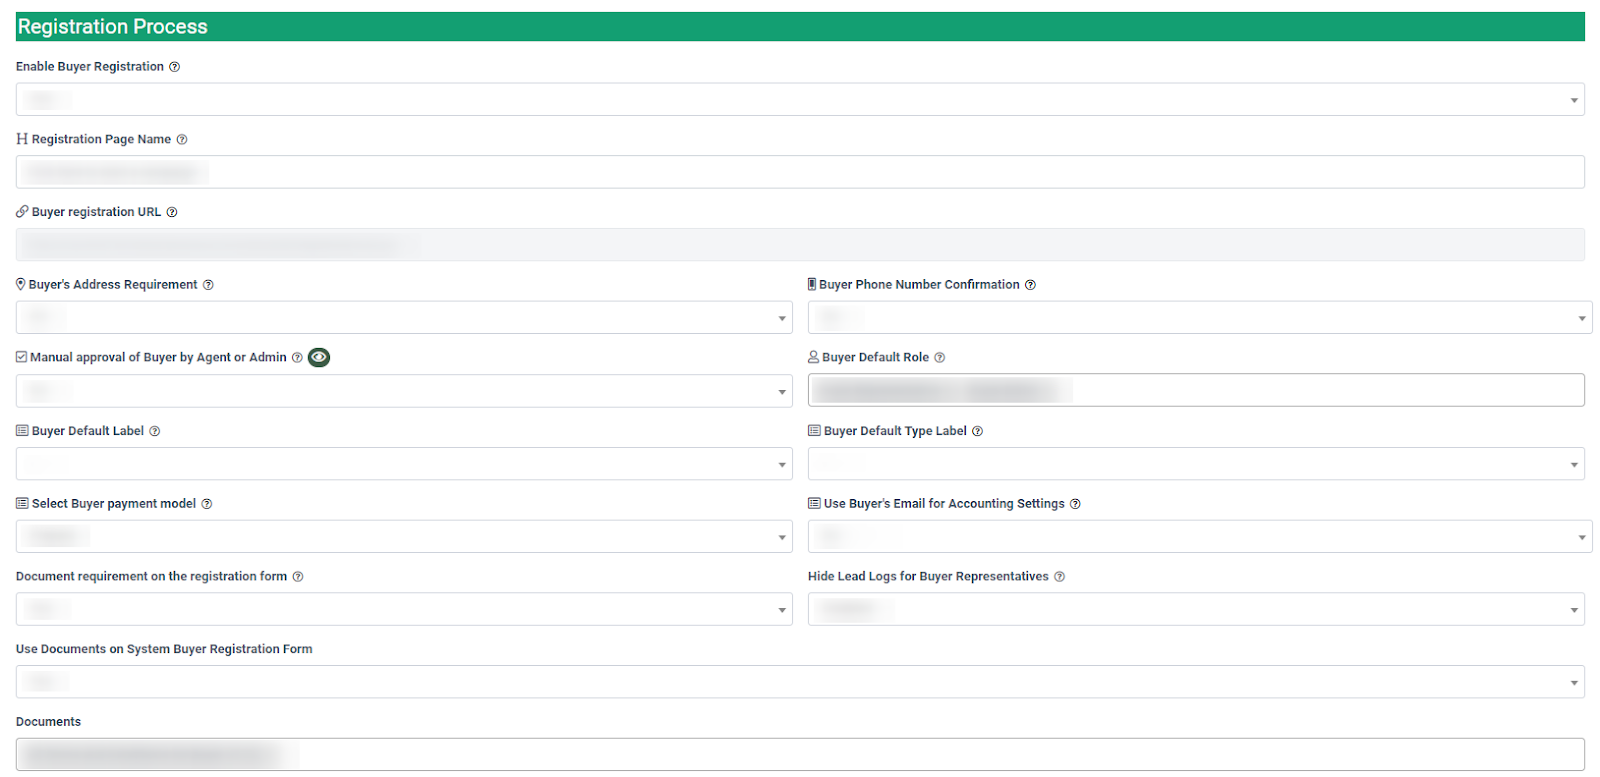Open Manual approval of Buyer dropdown
Viewport: 1600px width, 777px height.
coord(404,391)
